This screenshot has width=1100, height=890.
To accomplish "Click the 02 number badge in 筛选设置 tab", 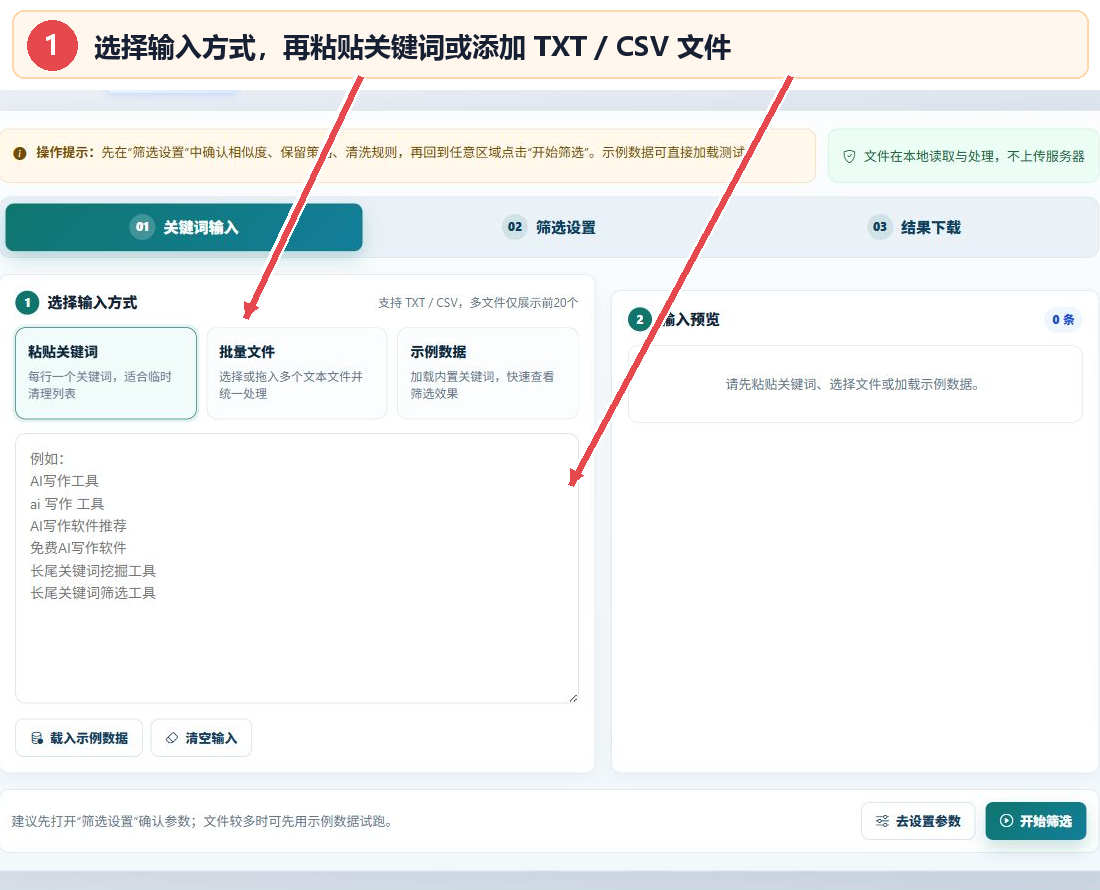I will click(x=515, y=227).
